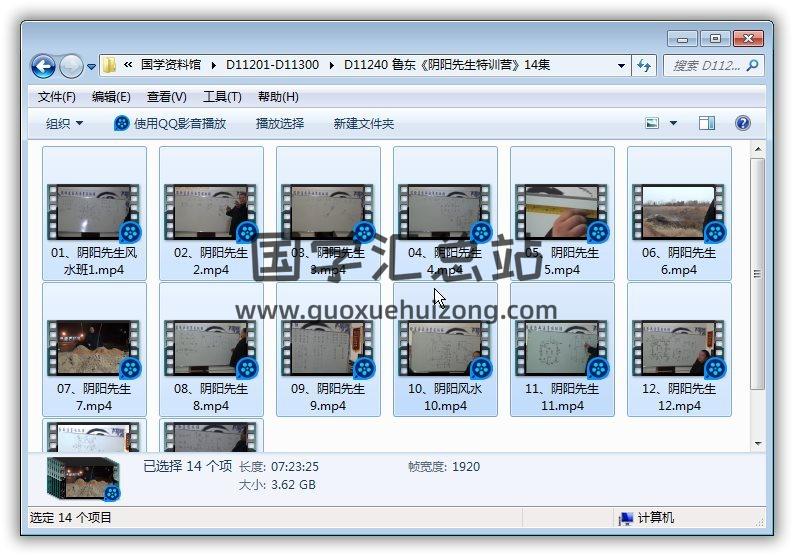Open the recent locations dropdown arrow
Screen dimensions: 794x556
point(91,66)
